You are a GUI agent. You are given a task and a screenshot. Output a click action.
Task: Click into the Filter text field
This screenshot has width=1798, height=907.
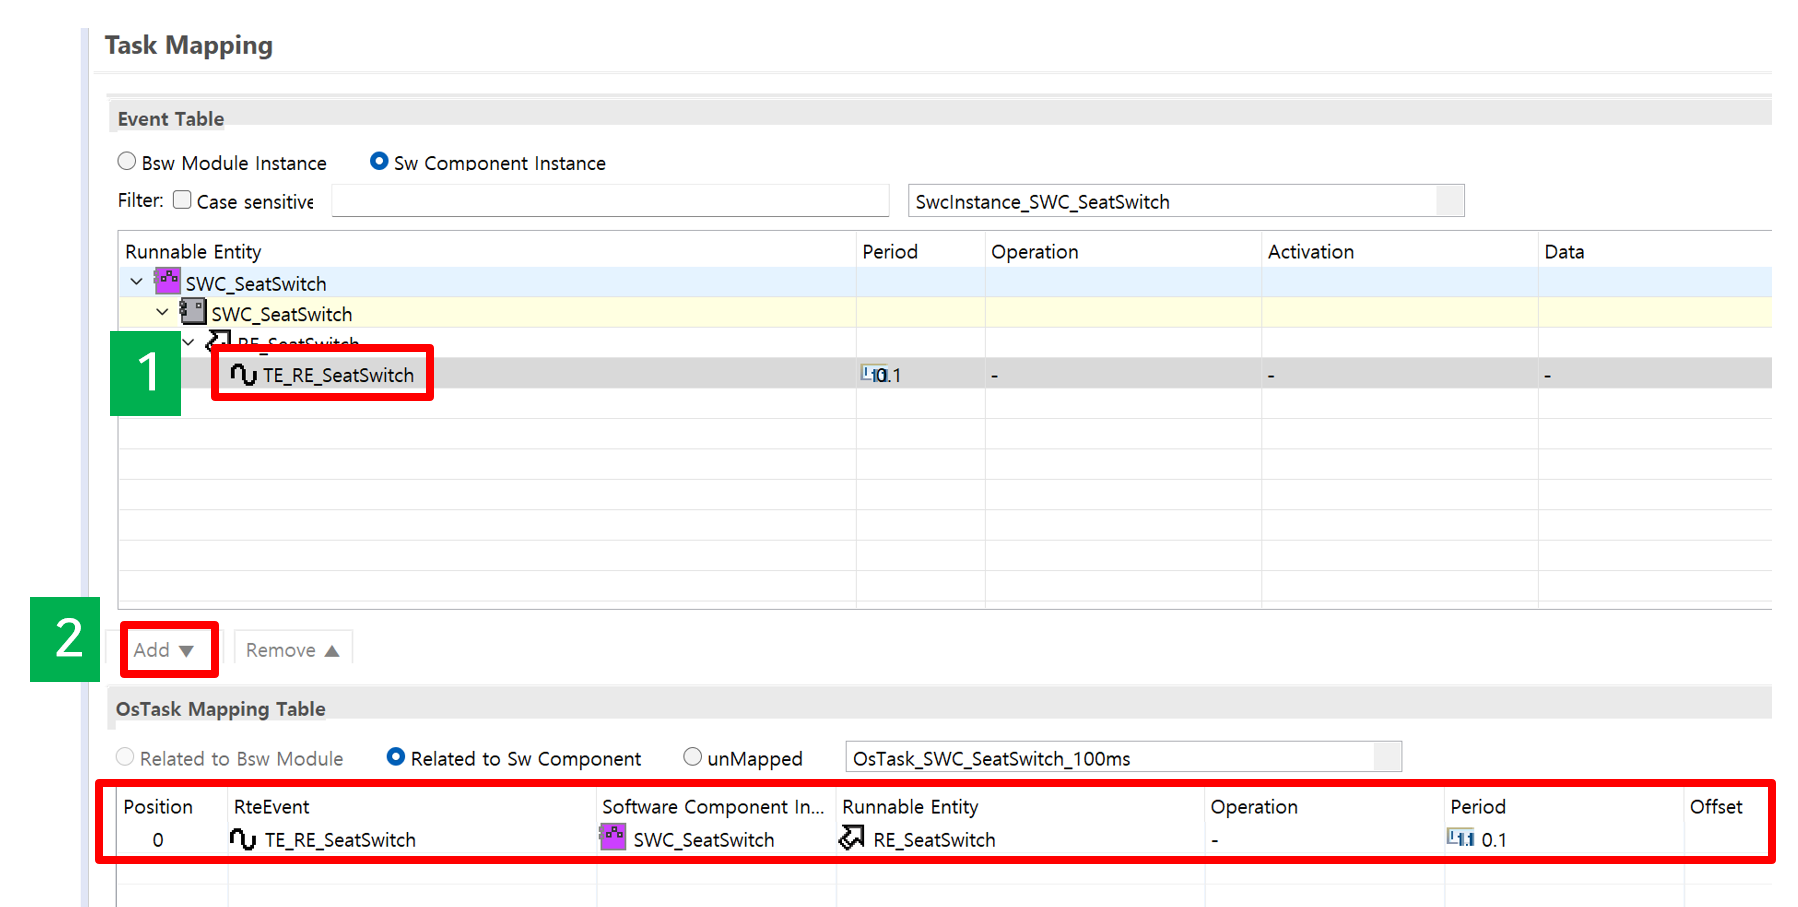609,201
